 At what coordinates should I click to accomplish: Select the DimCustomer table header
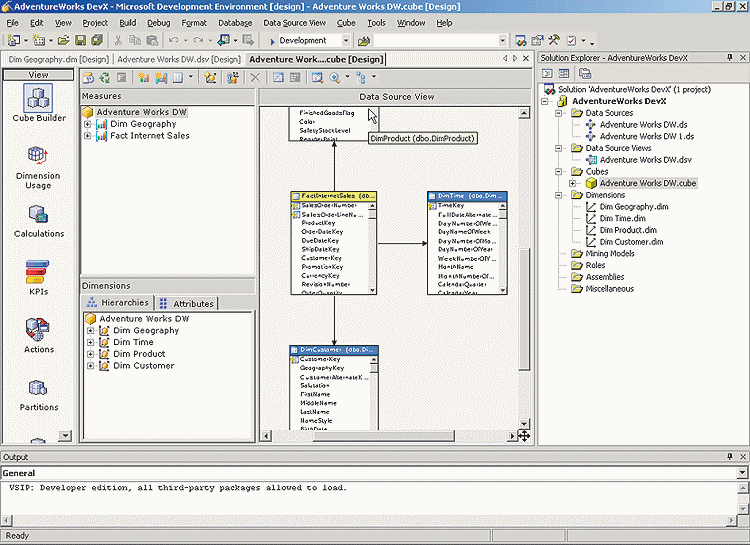(334, 350)
